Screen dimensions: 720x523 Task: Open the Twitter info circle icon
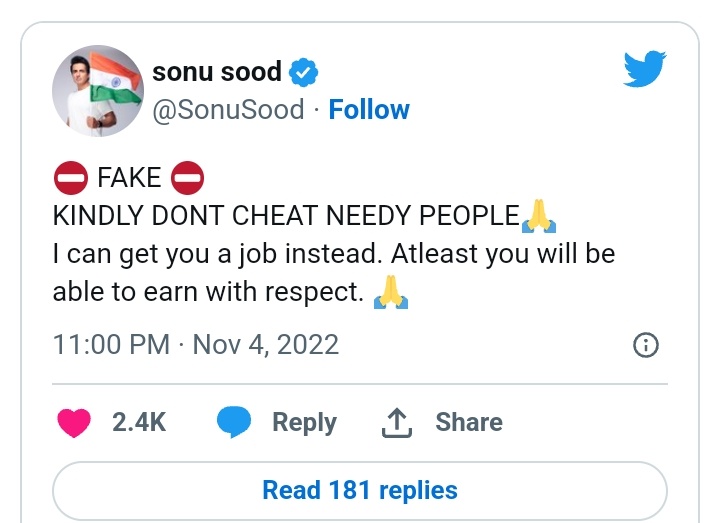coord(647,346)
